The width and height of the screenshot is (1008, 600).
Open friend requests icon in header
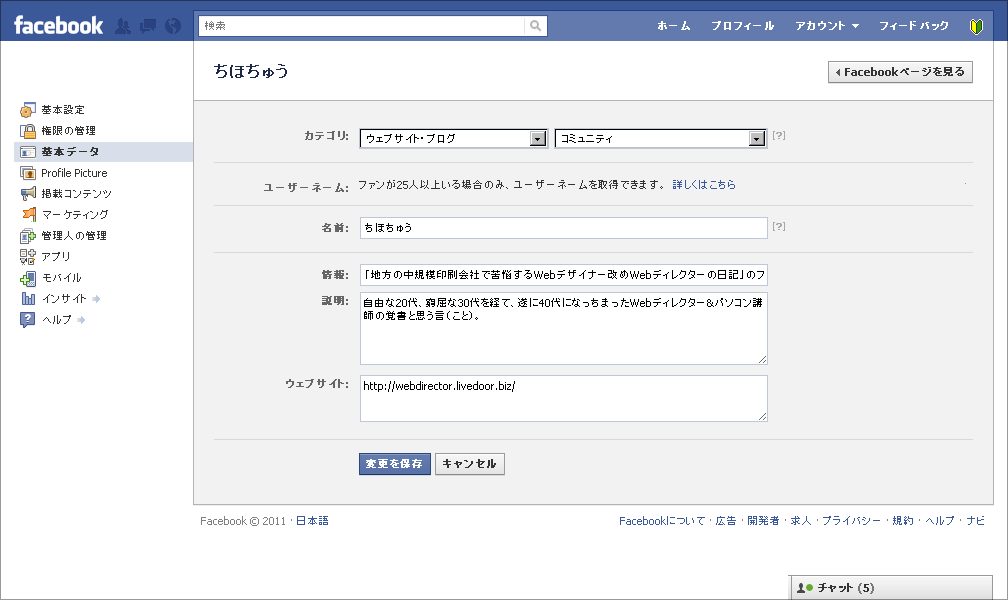coord(123,26)
